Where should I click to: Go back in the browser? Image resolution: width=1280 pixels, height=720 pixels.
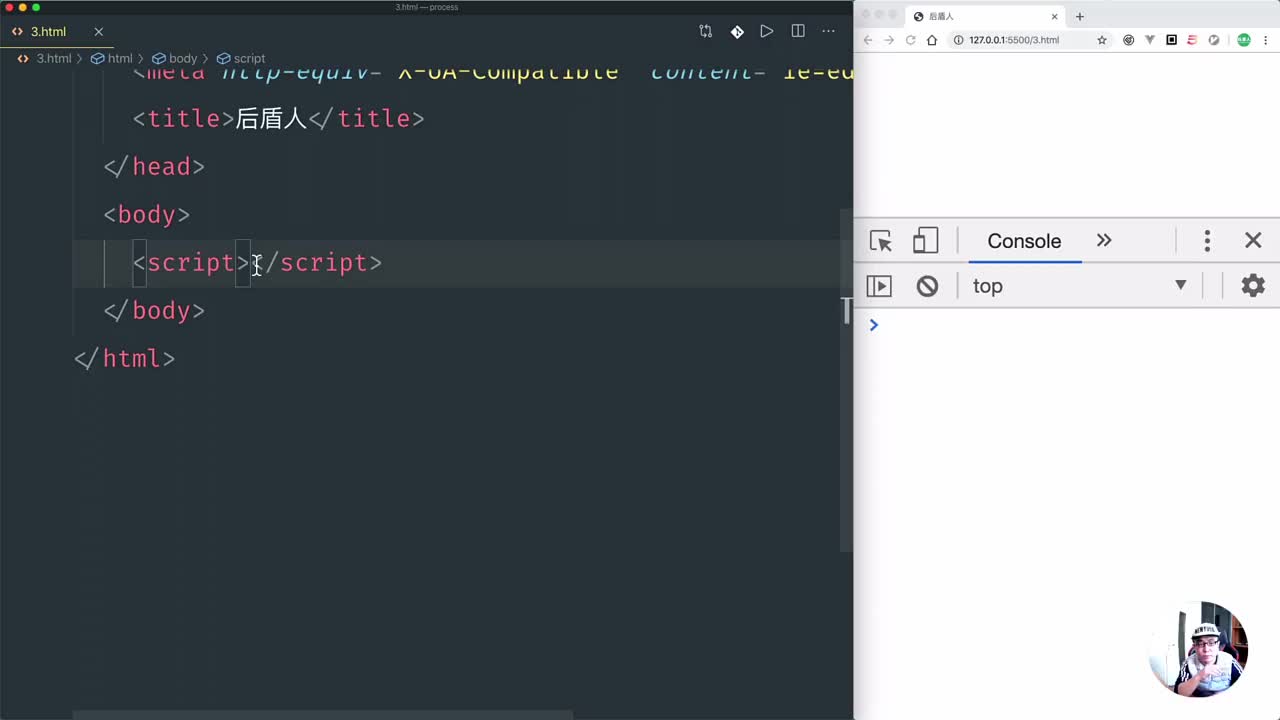click(x=868, y=40)
